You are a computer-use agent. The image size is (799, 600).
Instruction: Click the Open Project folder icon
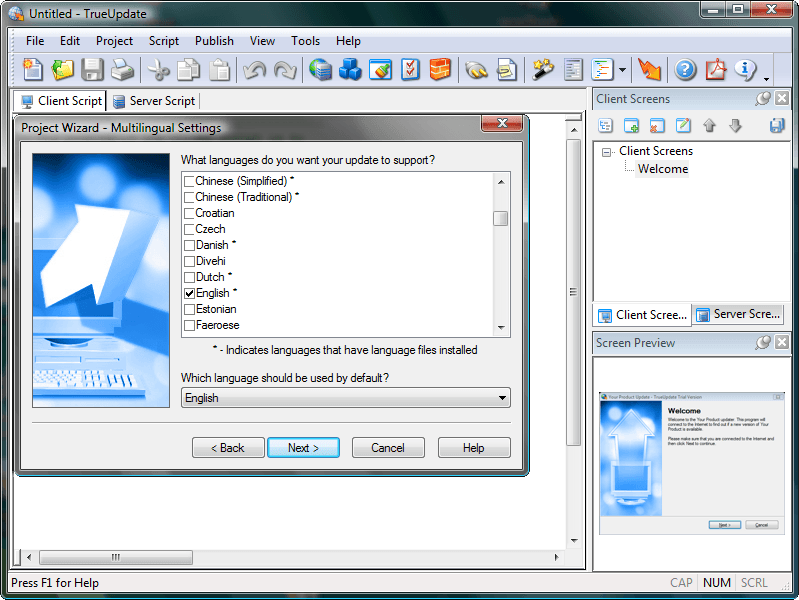click(63, 70)
